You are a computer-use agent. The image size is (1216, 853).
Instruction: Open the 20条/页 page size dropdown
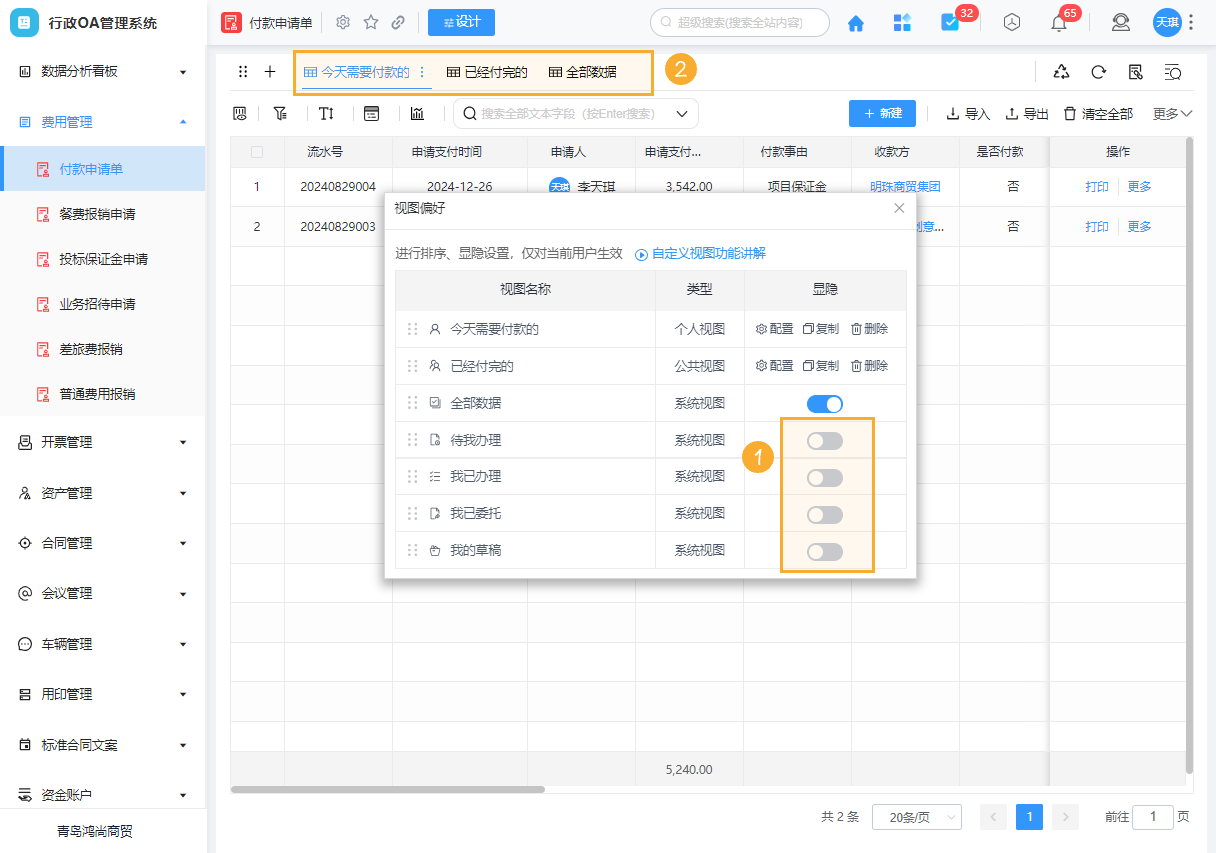[916, 816]
